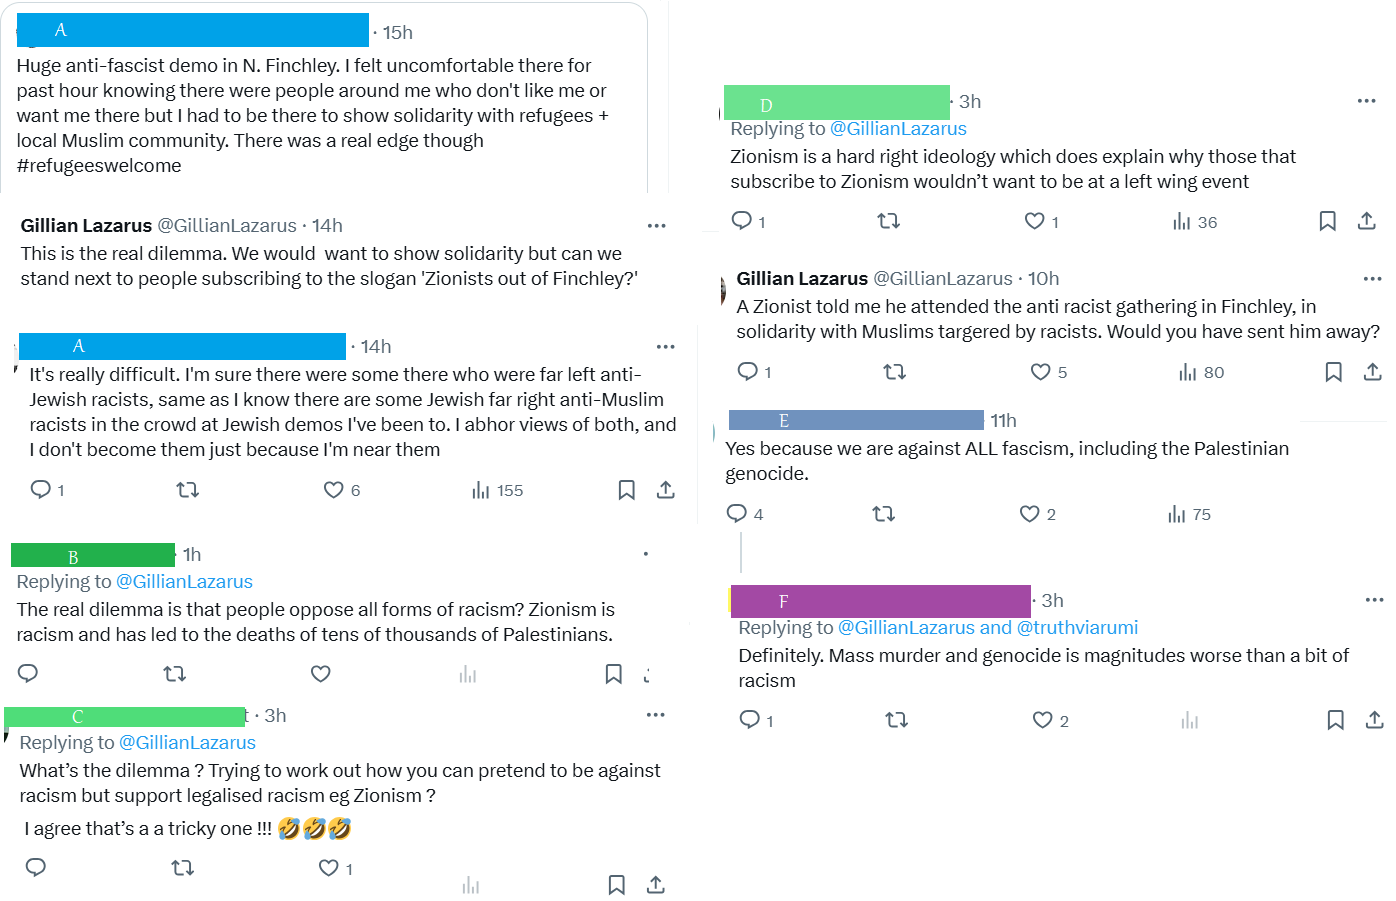
Task: Bookmark the 'Mass murder and genocide' reply
Action: (1335, 720)
